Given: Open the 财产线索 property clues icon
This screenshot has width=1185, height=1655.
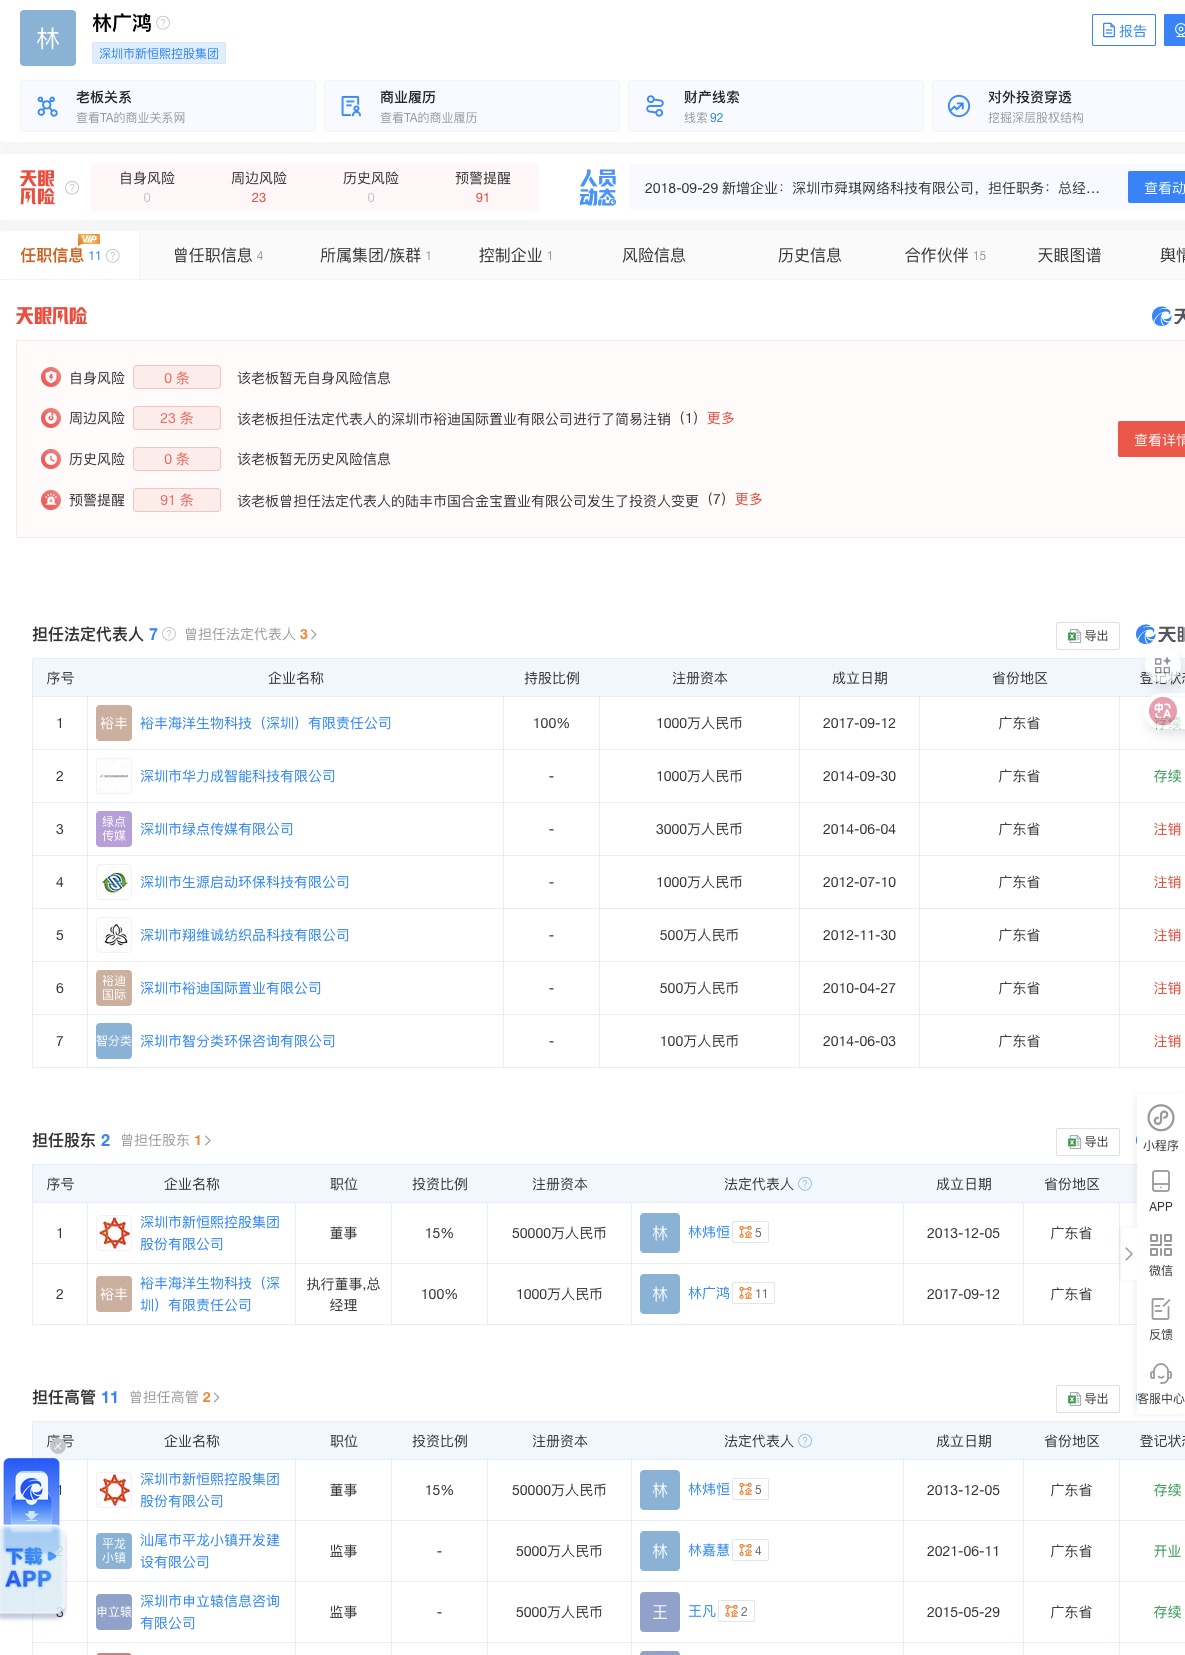Looking at the screenshot, I should pyautogui.click(x=655, y=106).
